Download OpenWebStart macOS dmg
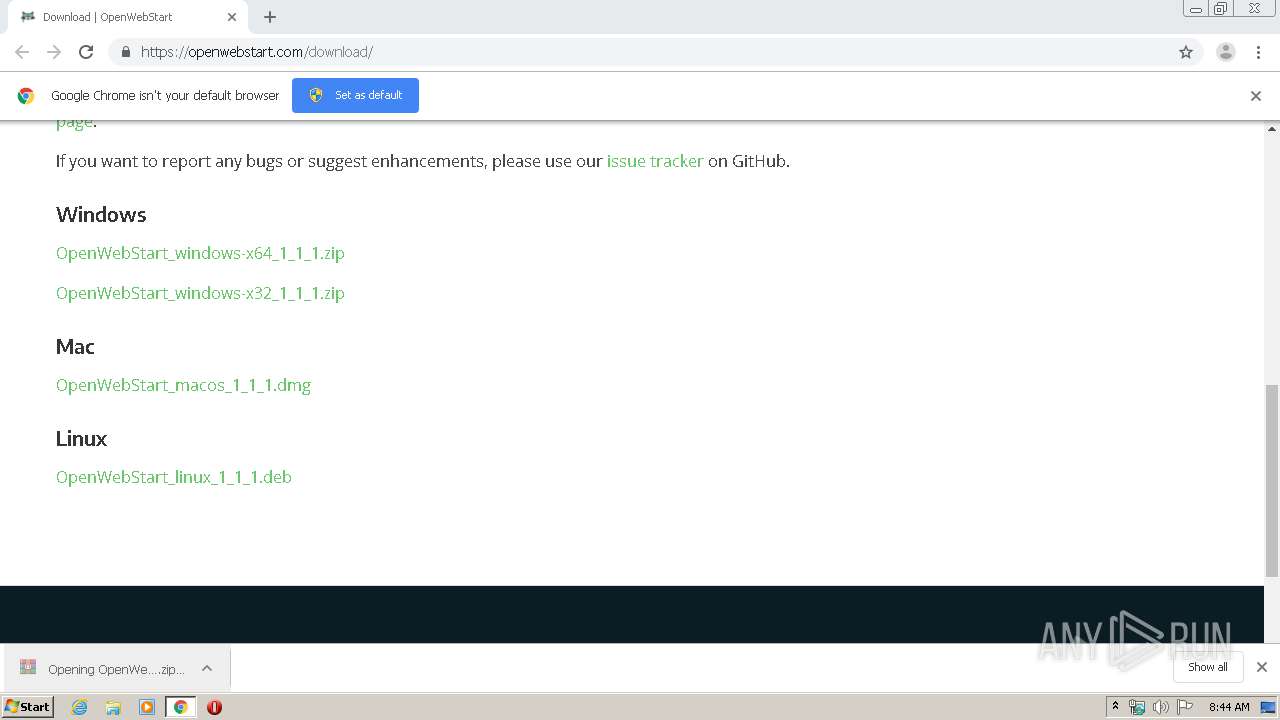The width and height of the screenshot is (1280, 720). pos(183,385)
